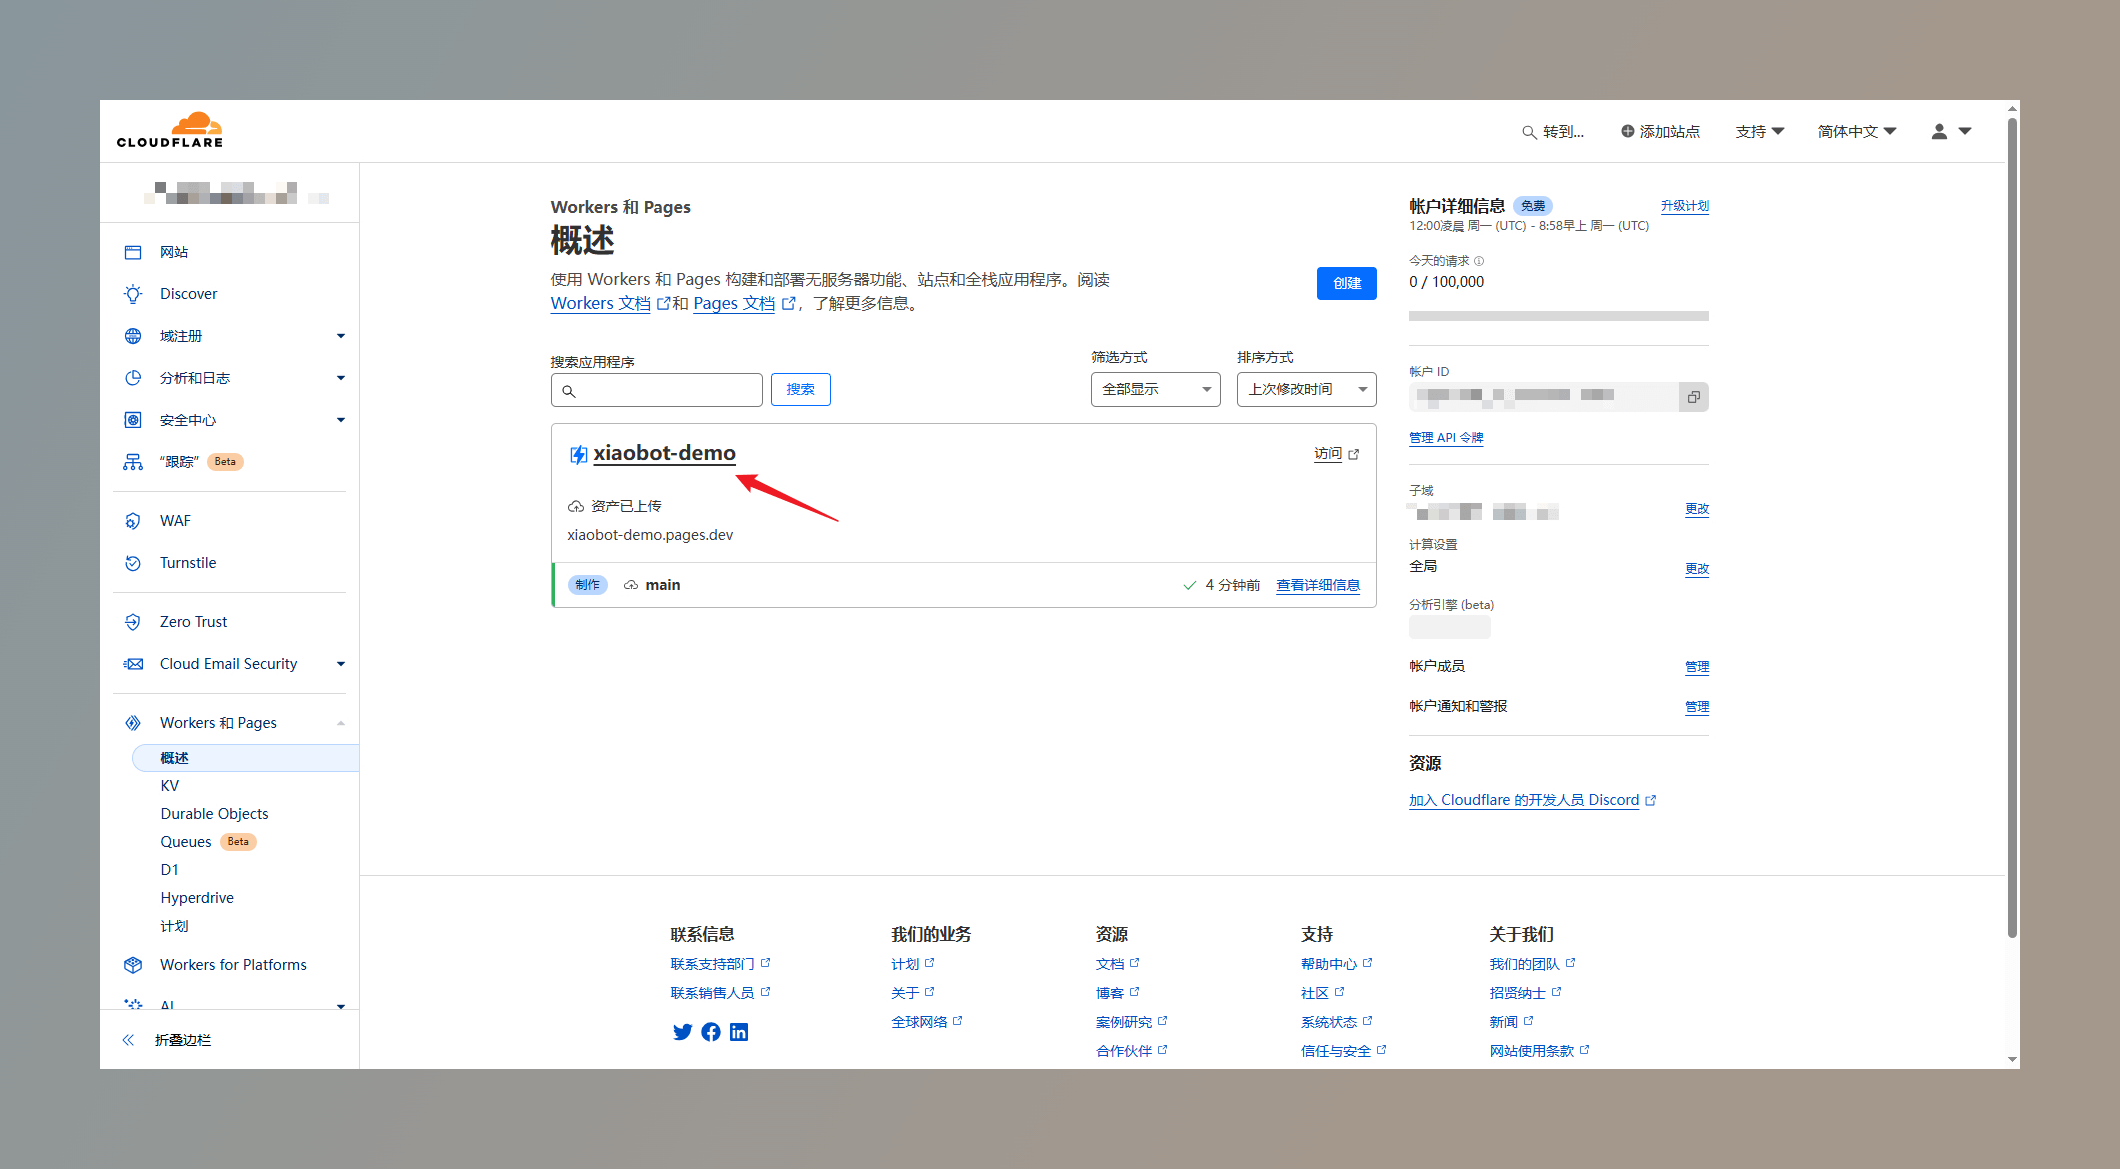Screen dimensions: 2120x1169
Task: Click the info icon next to 今天的请求
Action: (x=1479, y=261)
